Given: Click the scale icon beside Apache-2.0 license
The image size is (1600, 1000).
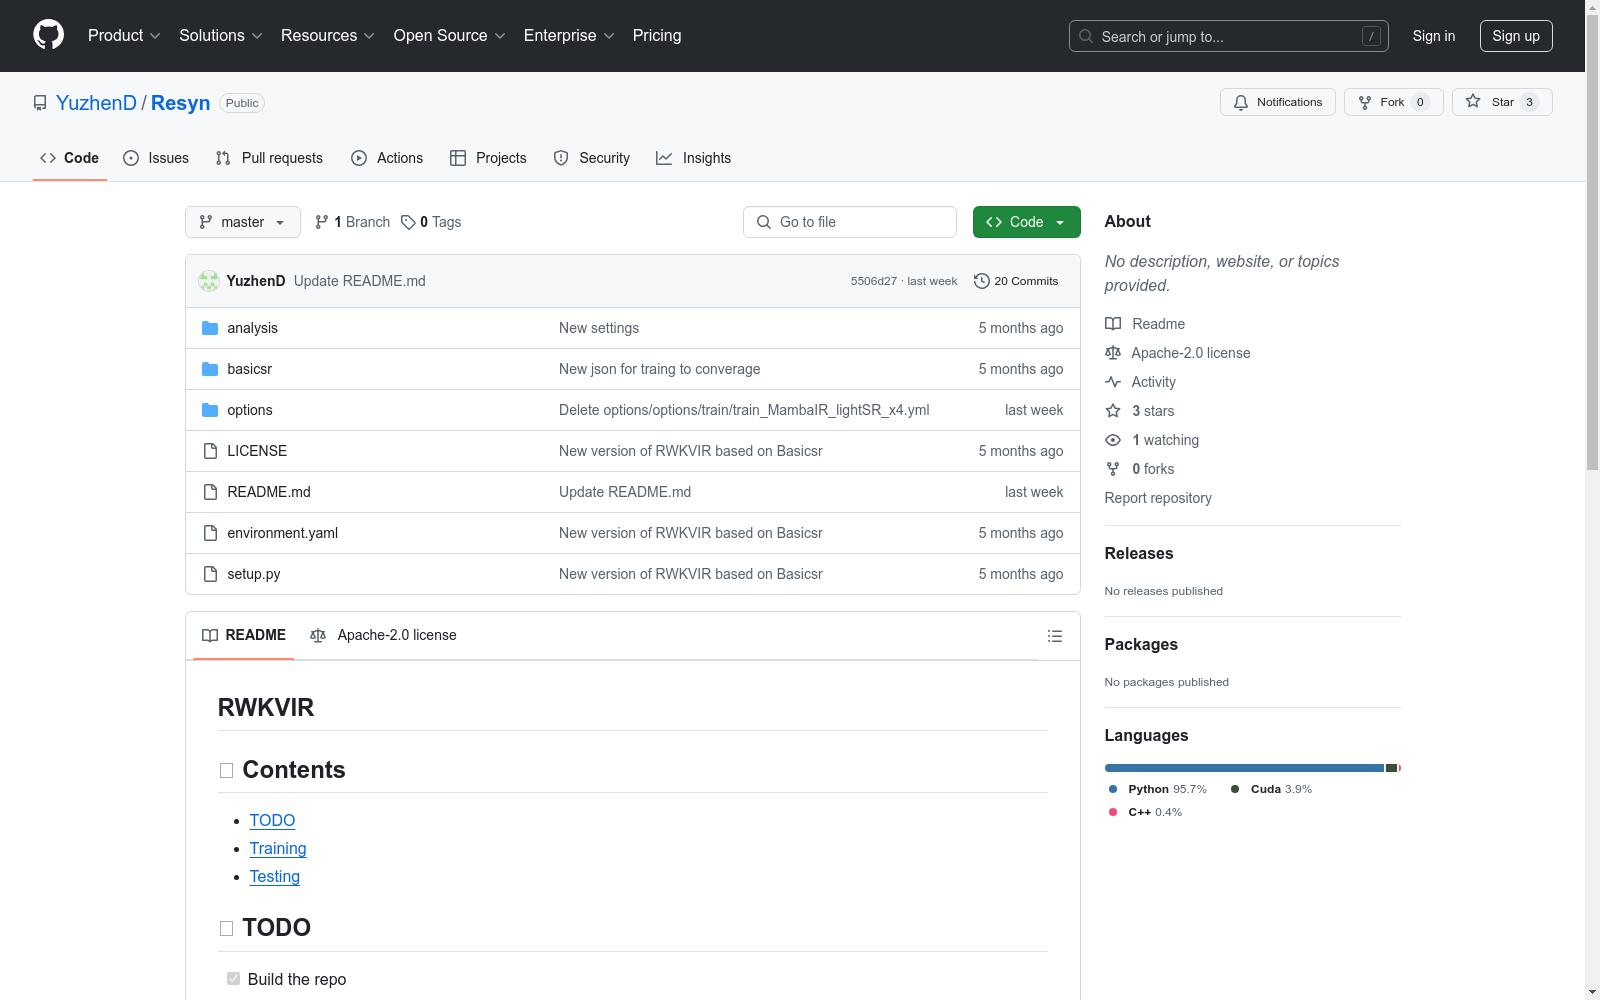Looking at the screenshot, I should tap(1113, 353).
